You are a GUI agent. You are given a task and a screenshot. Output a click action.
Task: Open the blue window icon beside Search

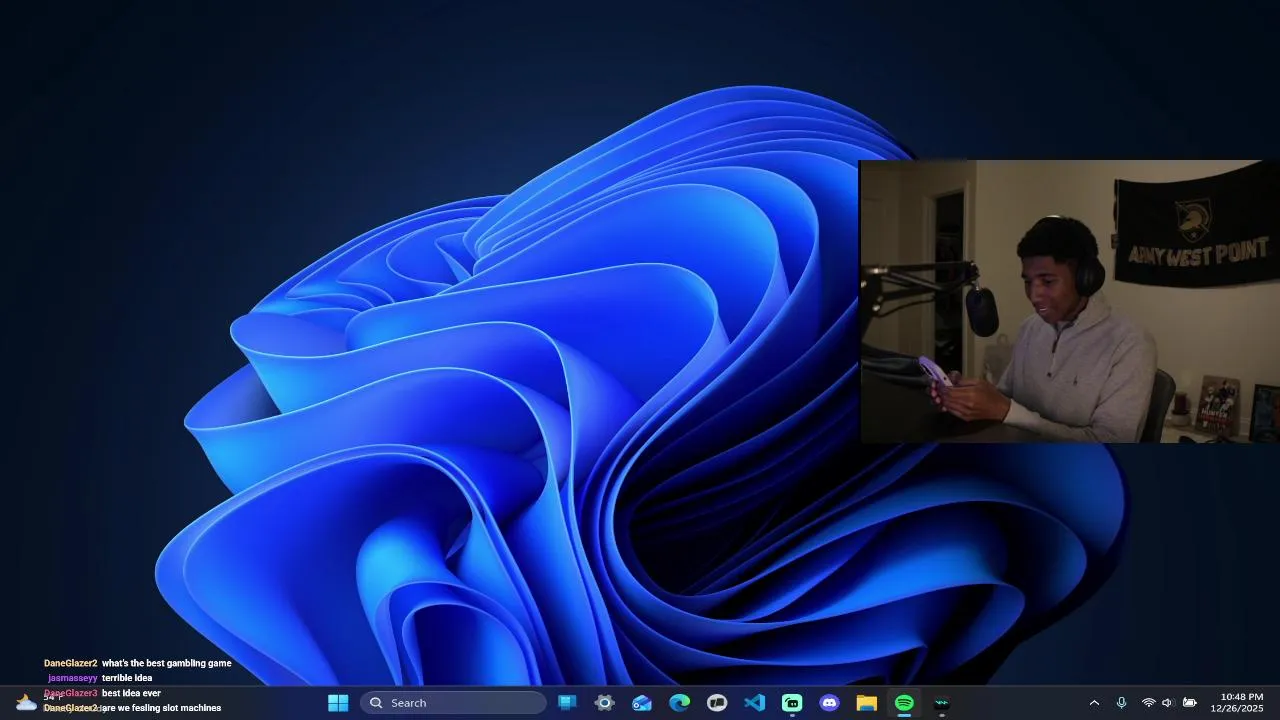[567, 703]
